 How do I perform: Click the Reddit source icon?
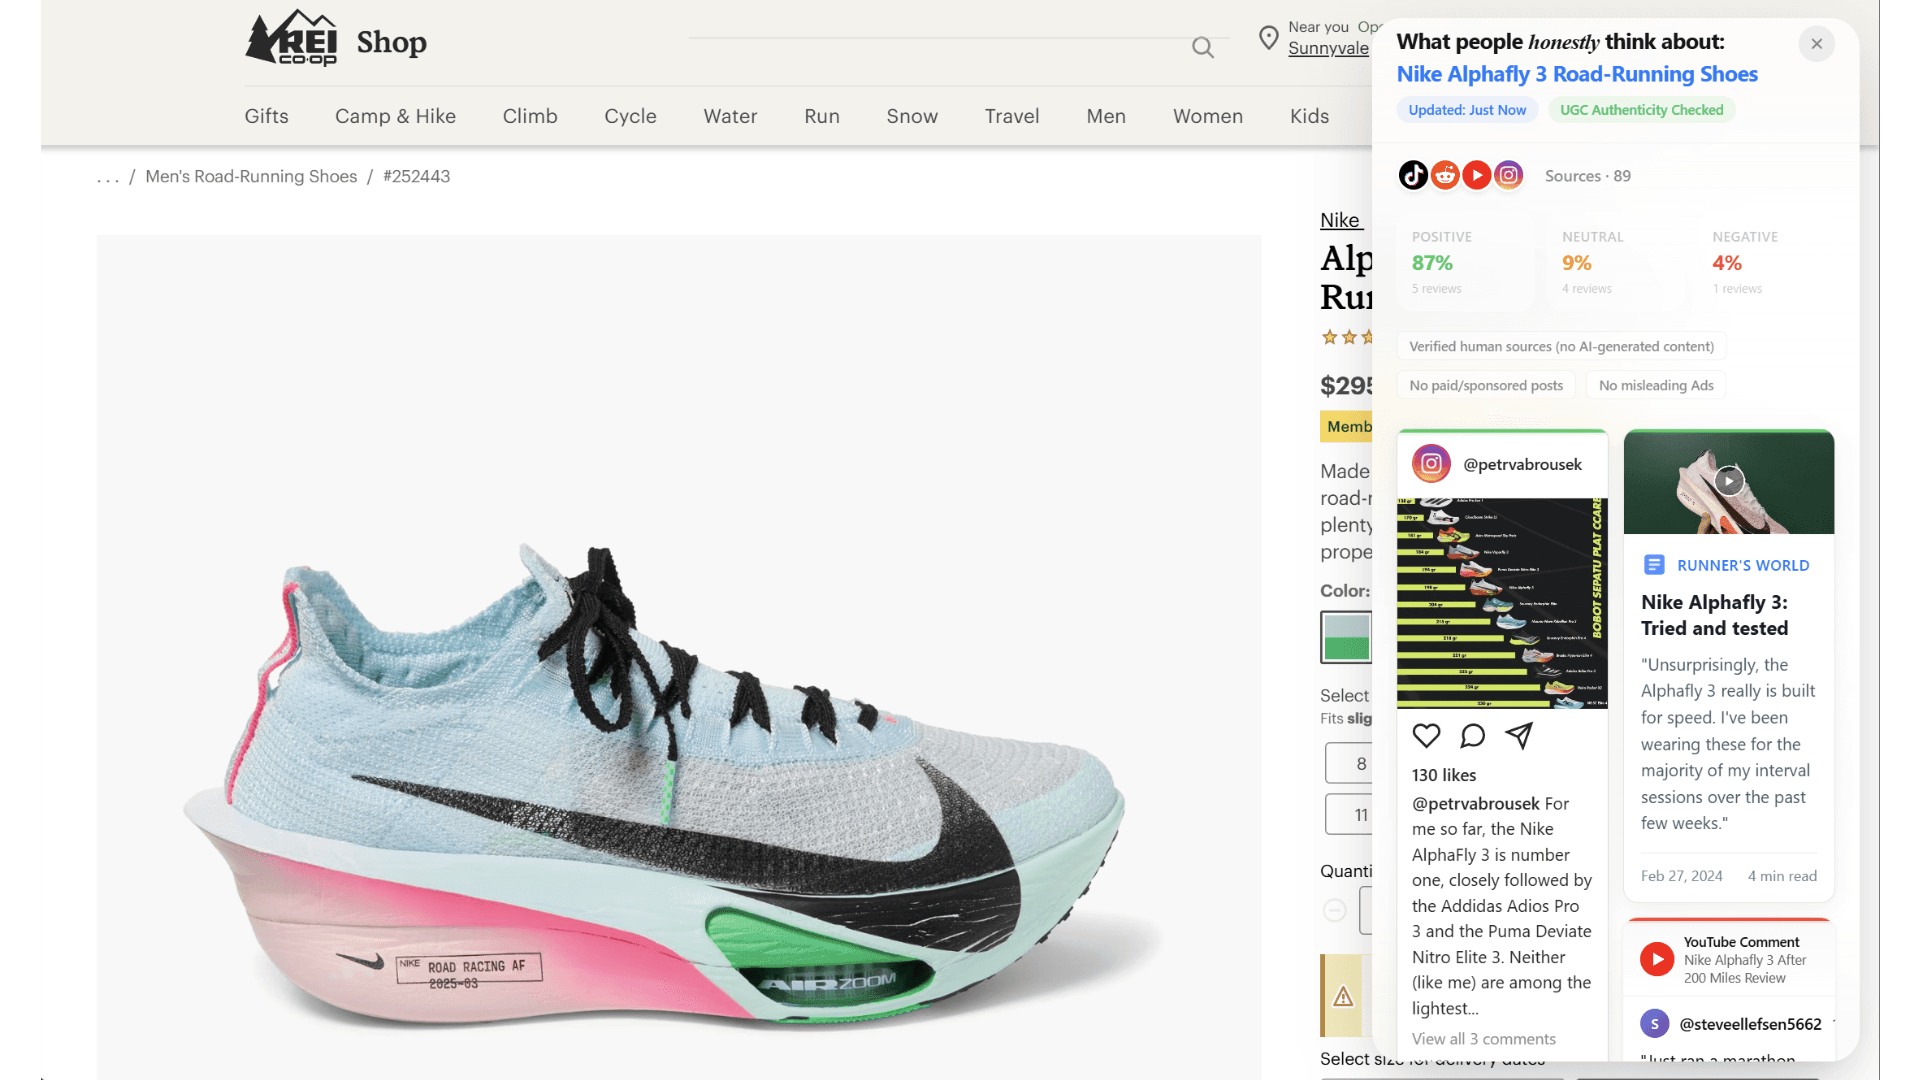pos(1445,175)
